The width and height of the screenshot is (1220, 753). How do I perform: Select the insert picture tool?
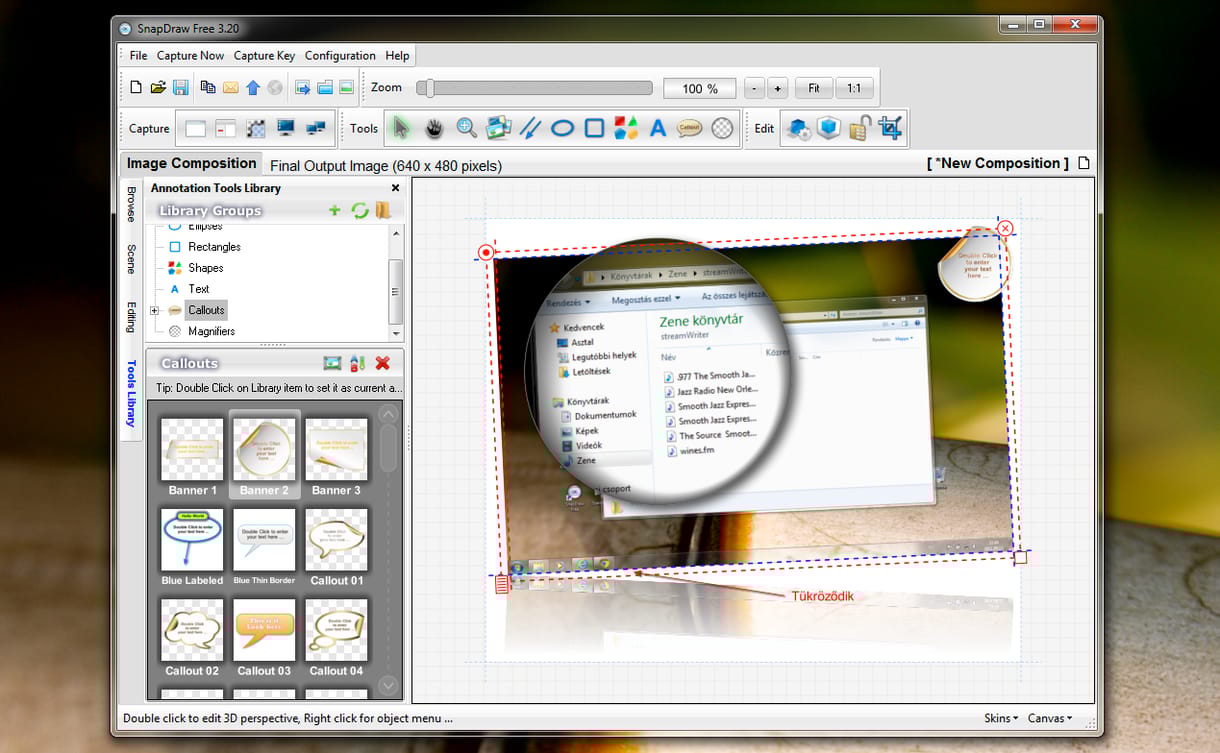[x=498, y=128]
